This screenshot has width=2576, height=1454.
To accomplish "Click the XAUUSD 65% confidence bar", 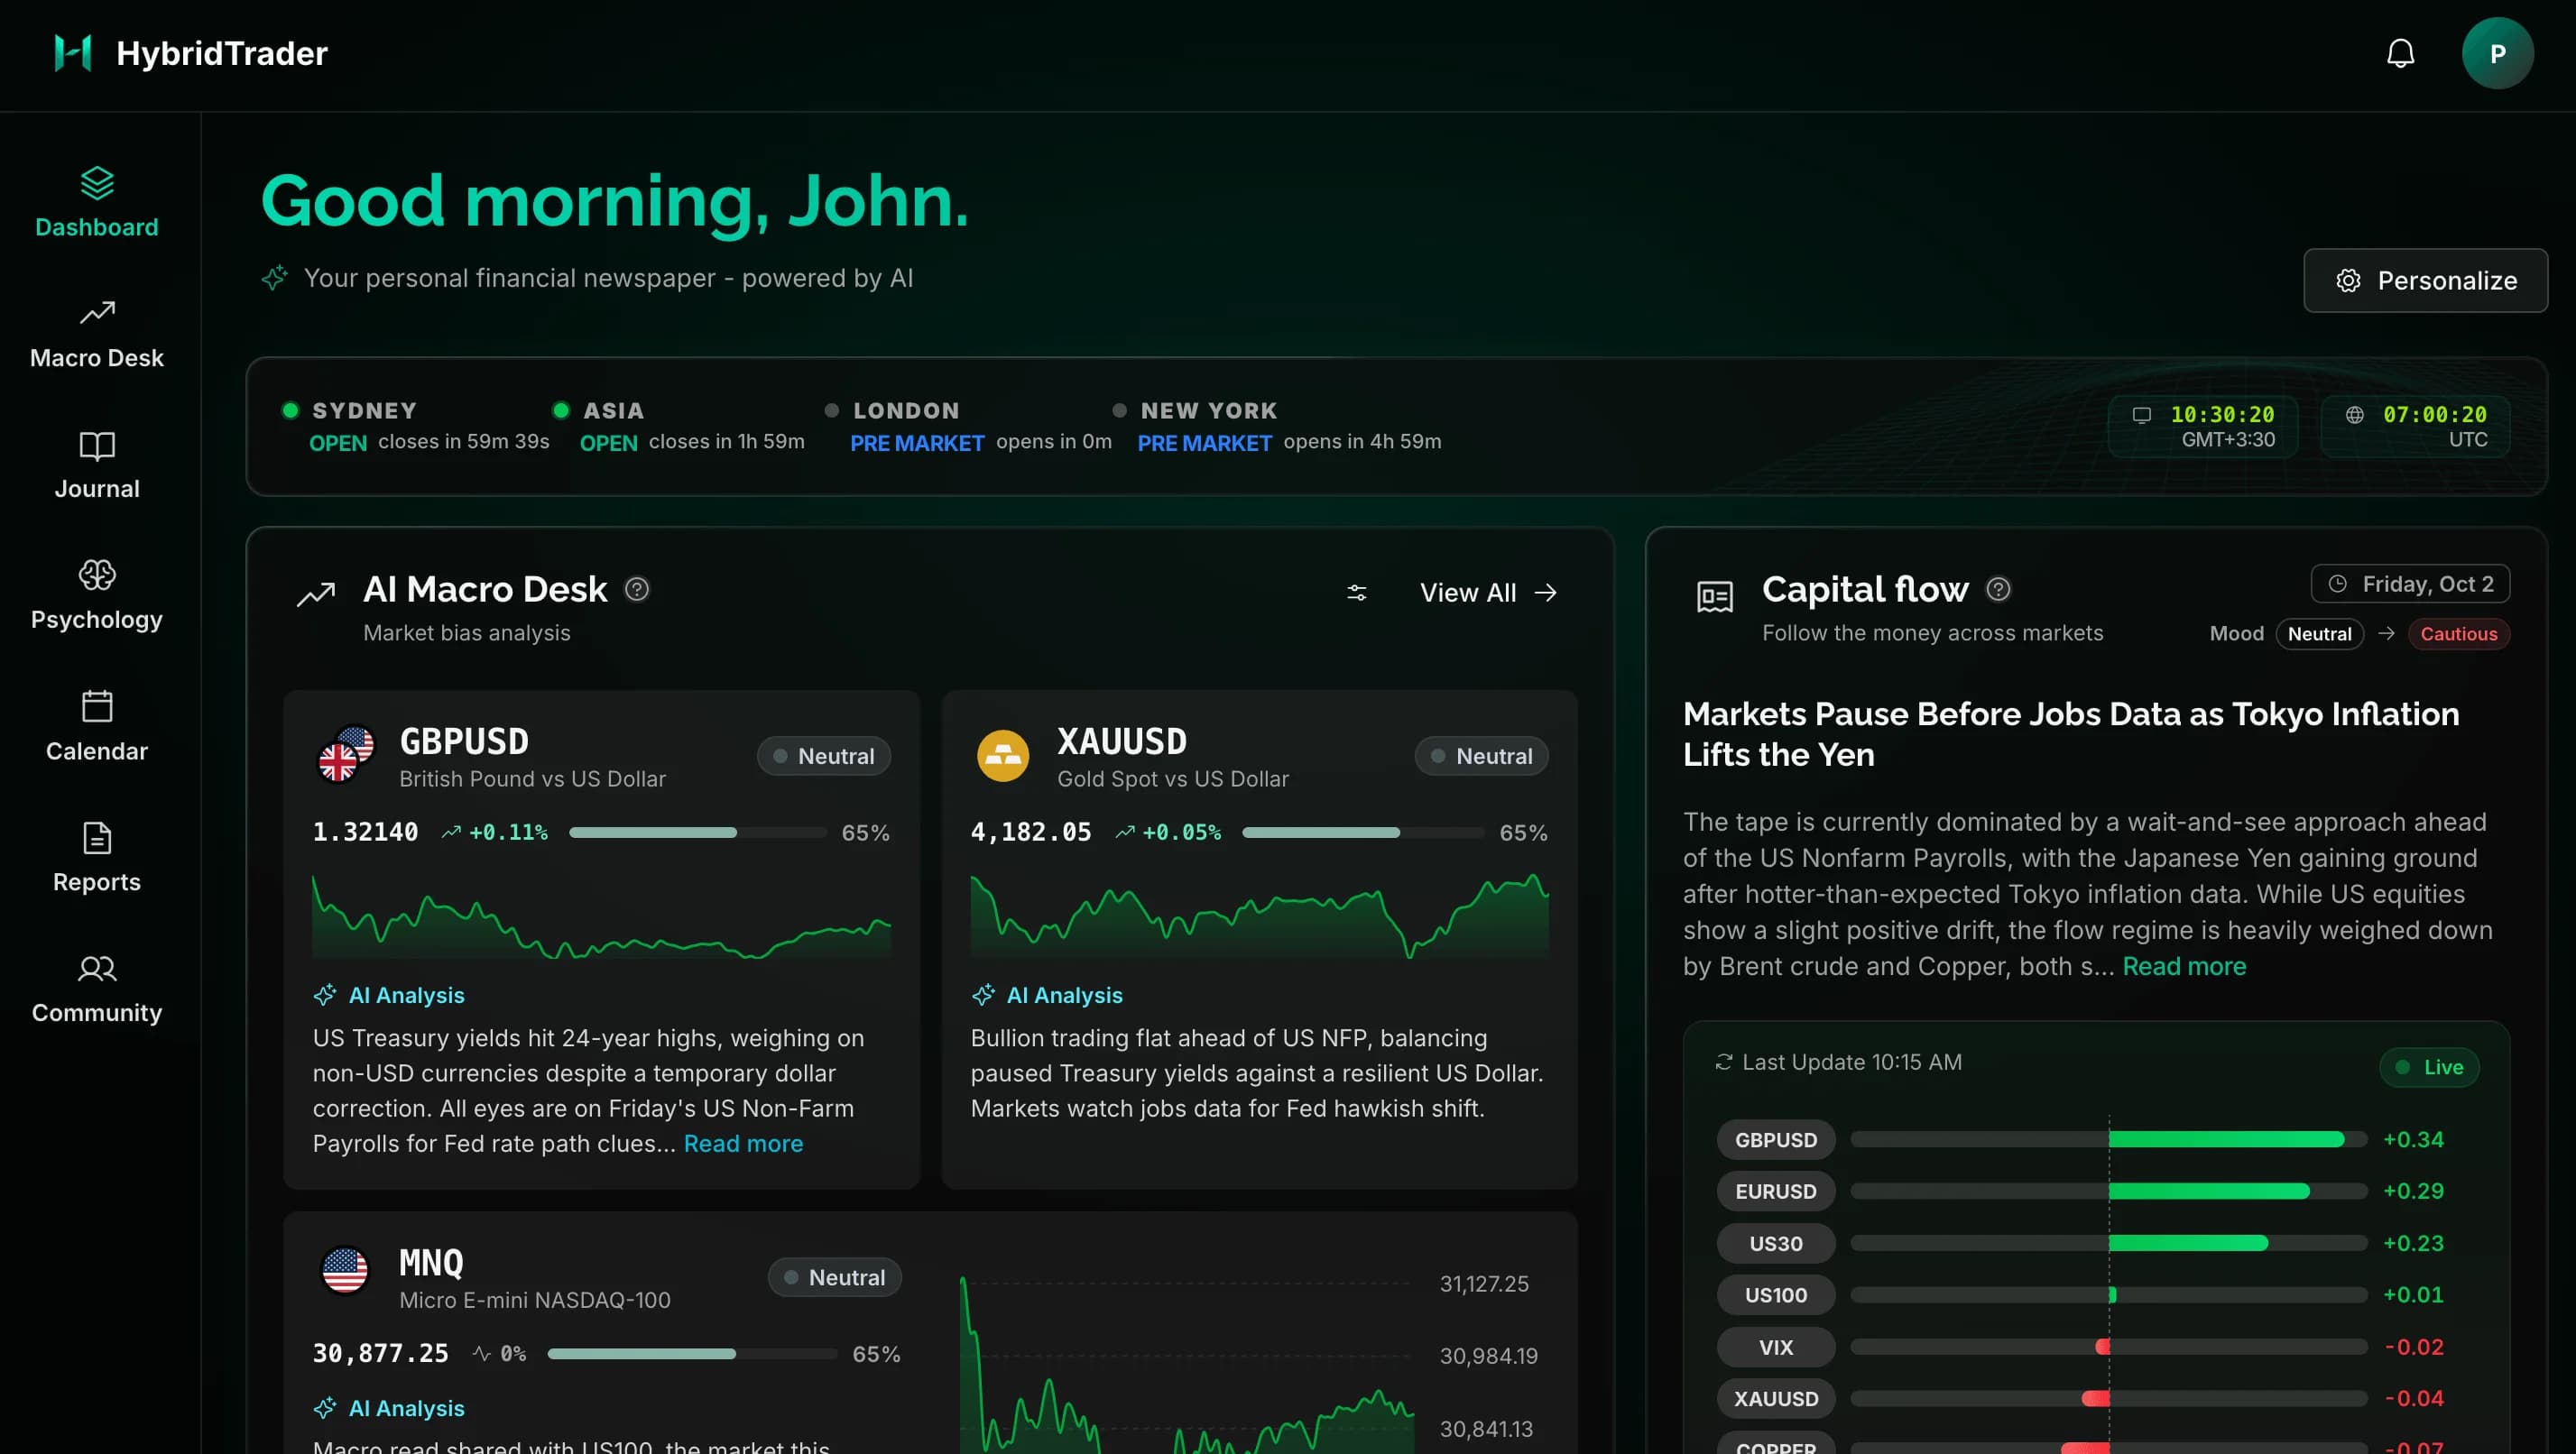I will click(1363, 832).
